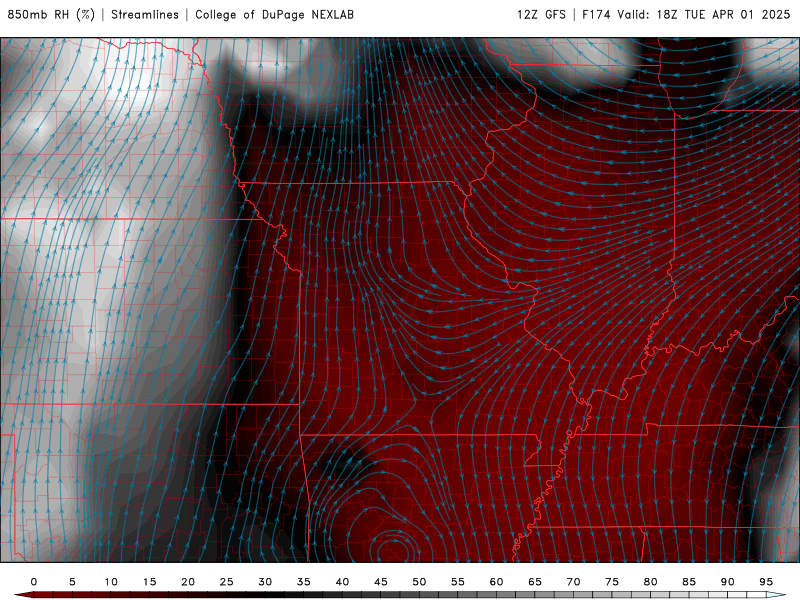
Task: Select the "12Z GFS" model run label
Action: [x=541, y=15]
